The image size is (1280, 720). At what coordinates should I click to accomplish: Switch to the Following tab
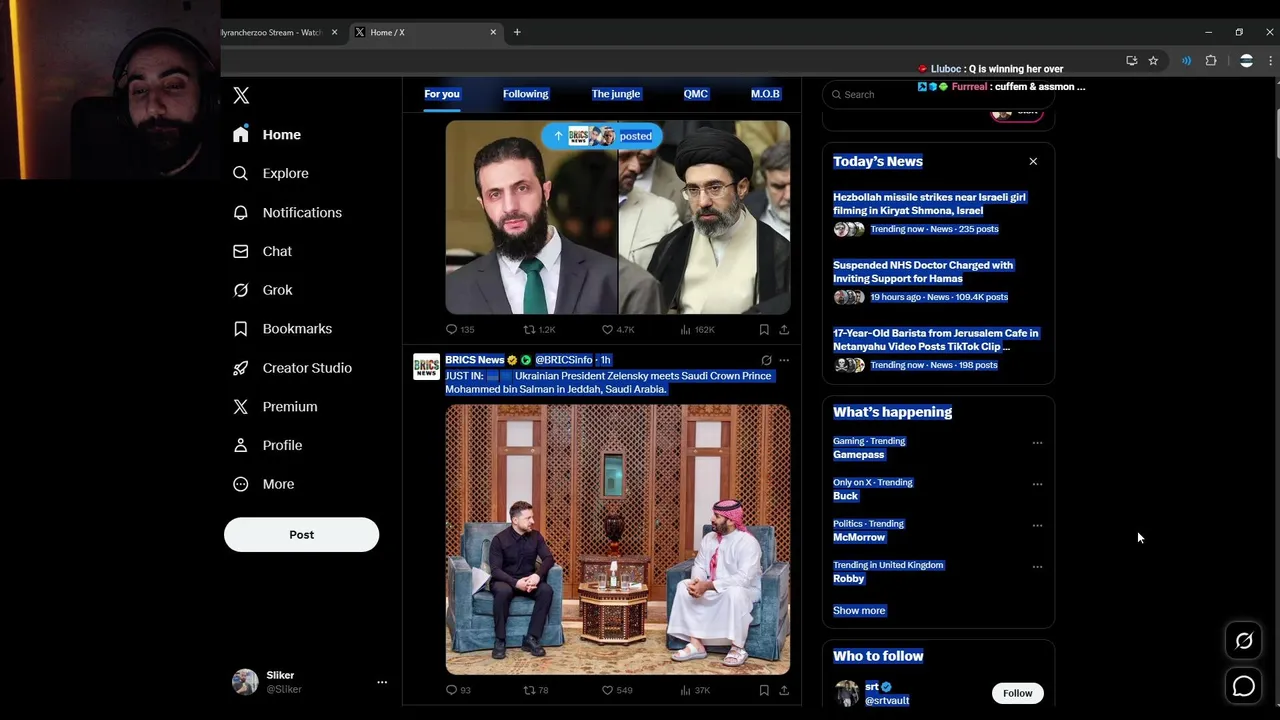pyautogui.click(x=525, y=94)
